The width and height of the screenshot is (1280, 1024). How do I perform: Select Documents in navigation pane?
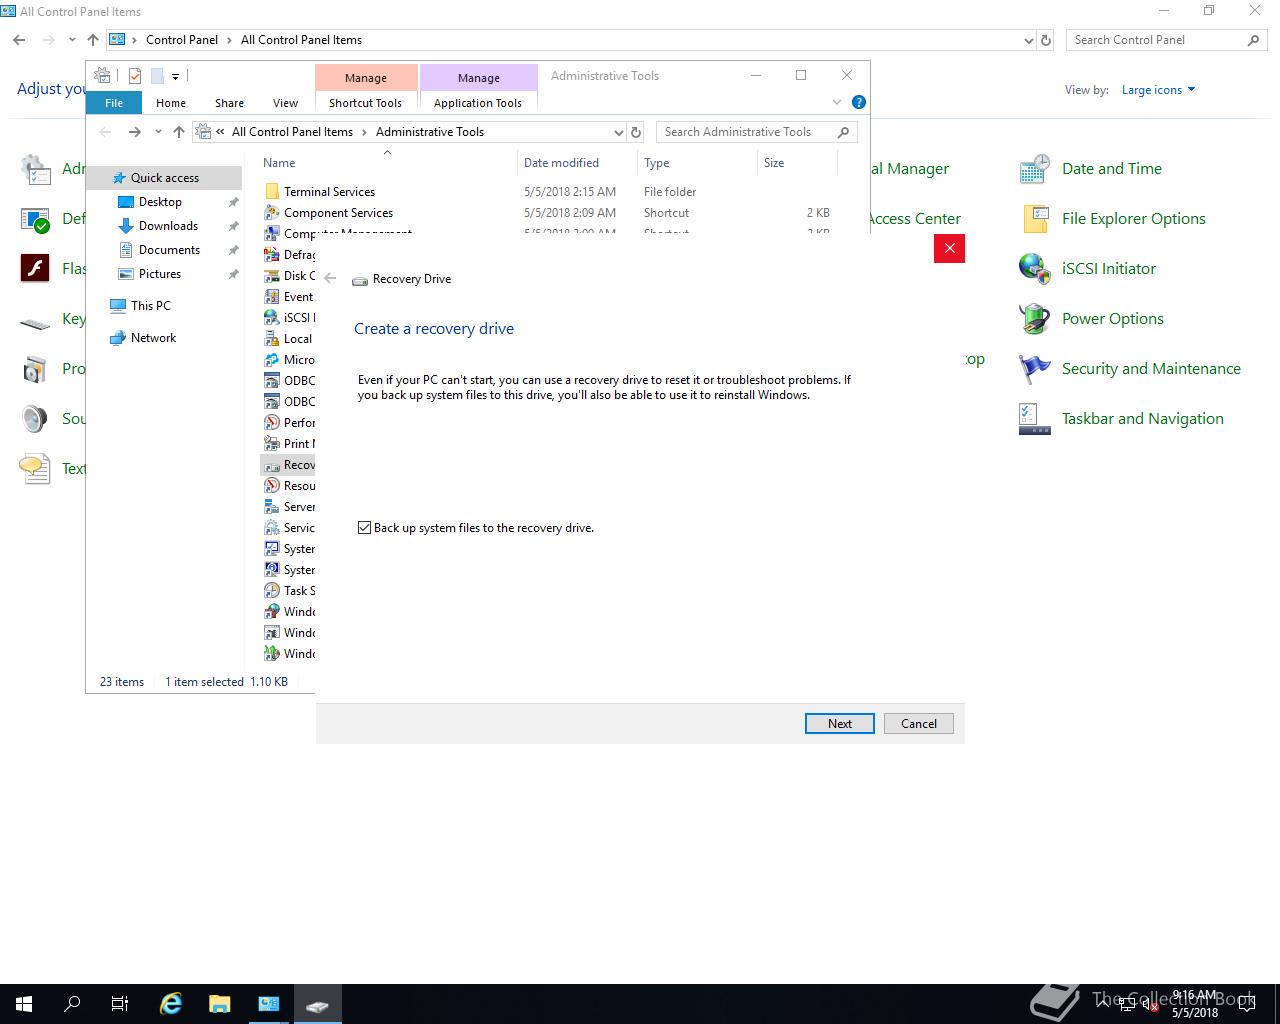tap(169, 250)
